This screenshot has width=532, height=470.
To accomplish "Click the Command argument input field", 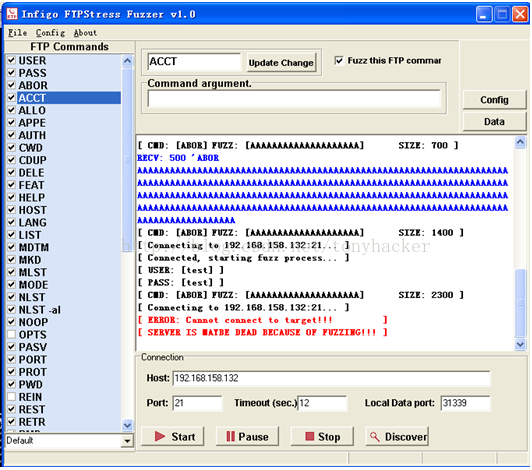I will tap(294, 99).
